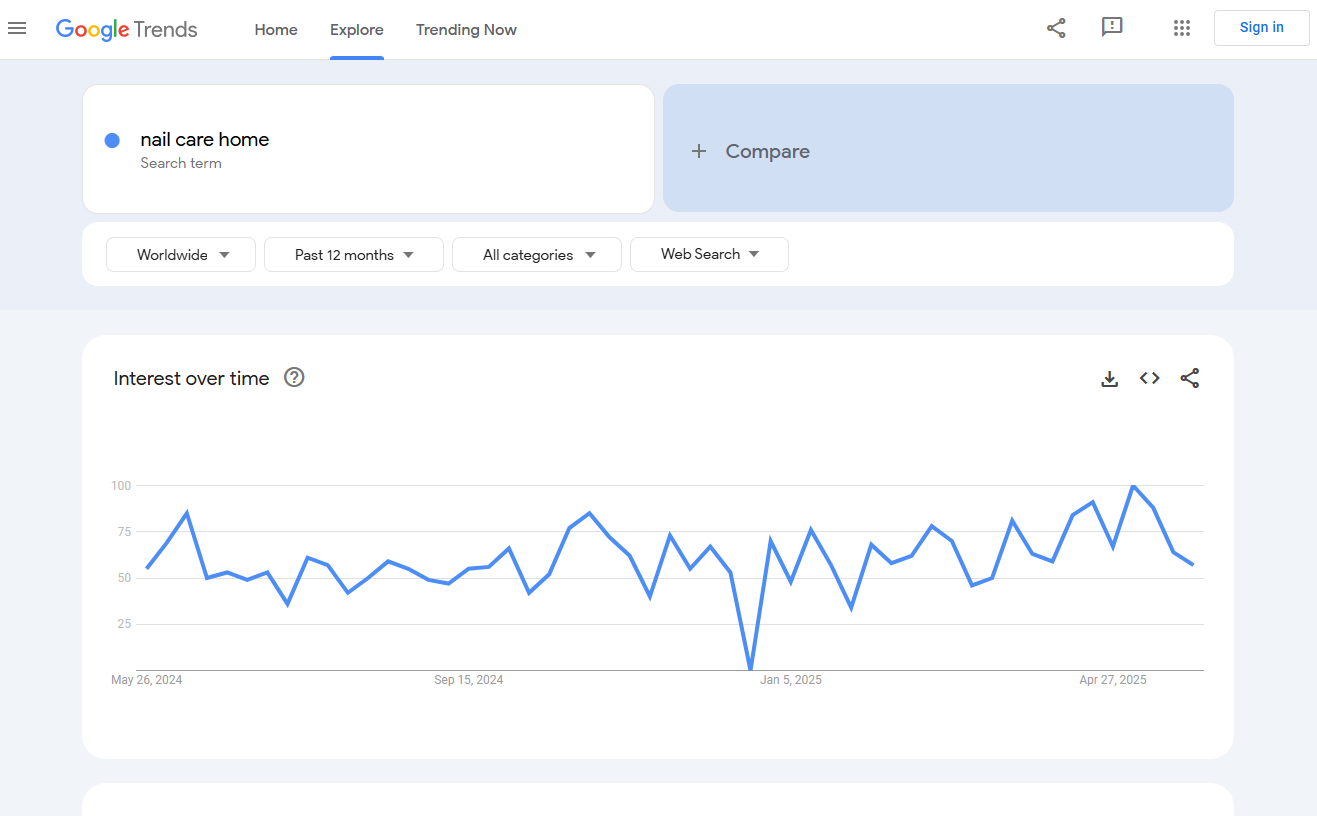Open the Google apps grid
Screen dimensions: 1317x816
(x=1182, y=28)
